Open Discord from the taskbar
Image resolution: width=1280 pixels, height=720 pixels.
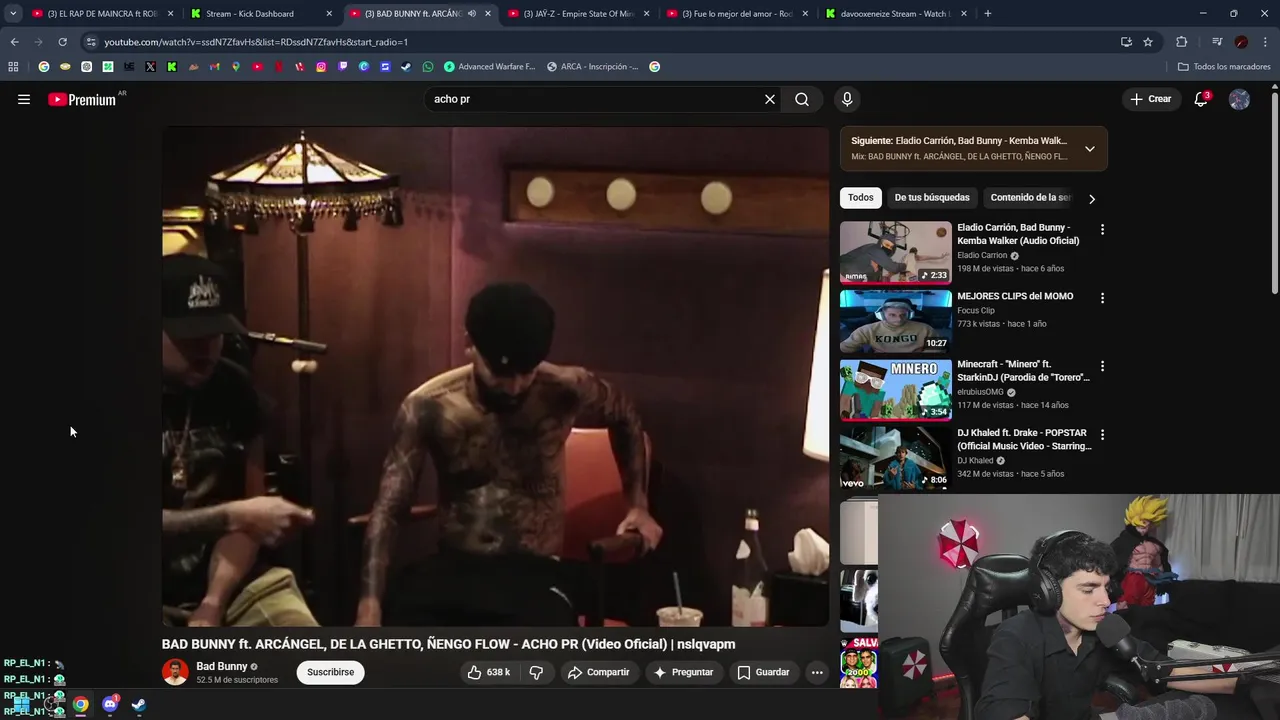click(x=110, y=704)
